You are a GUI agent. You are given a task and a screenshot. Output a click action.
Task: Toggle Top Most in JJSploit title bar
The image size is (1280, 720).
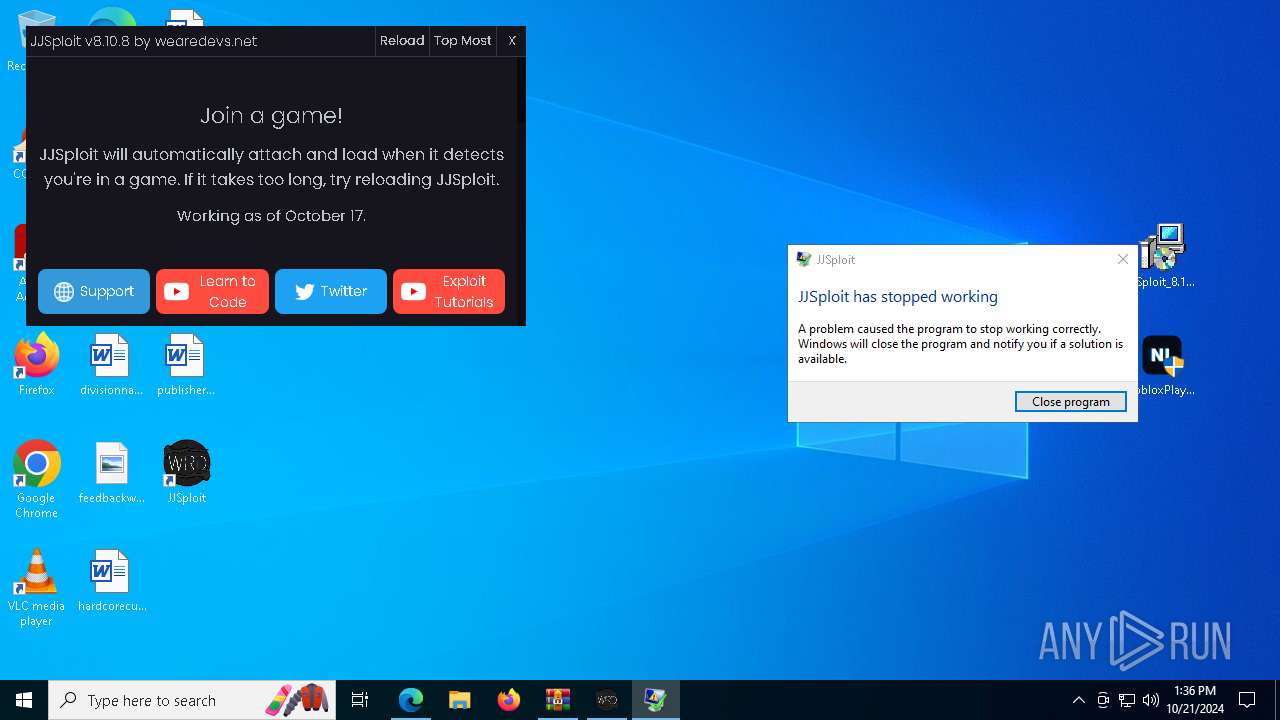click(463, 41)
